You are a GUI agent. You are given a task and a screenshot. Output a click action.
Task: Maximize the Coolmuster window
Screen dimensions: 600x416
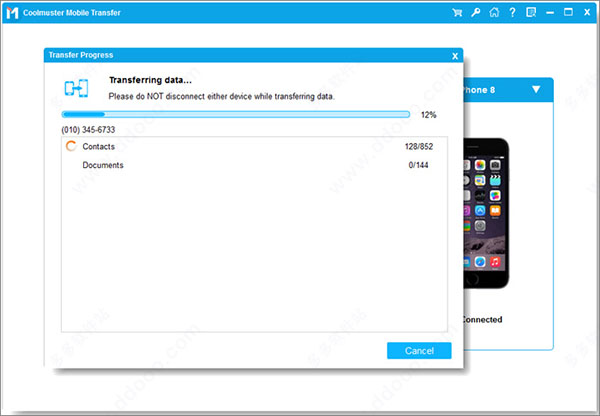point(568,12)
